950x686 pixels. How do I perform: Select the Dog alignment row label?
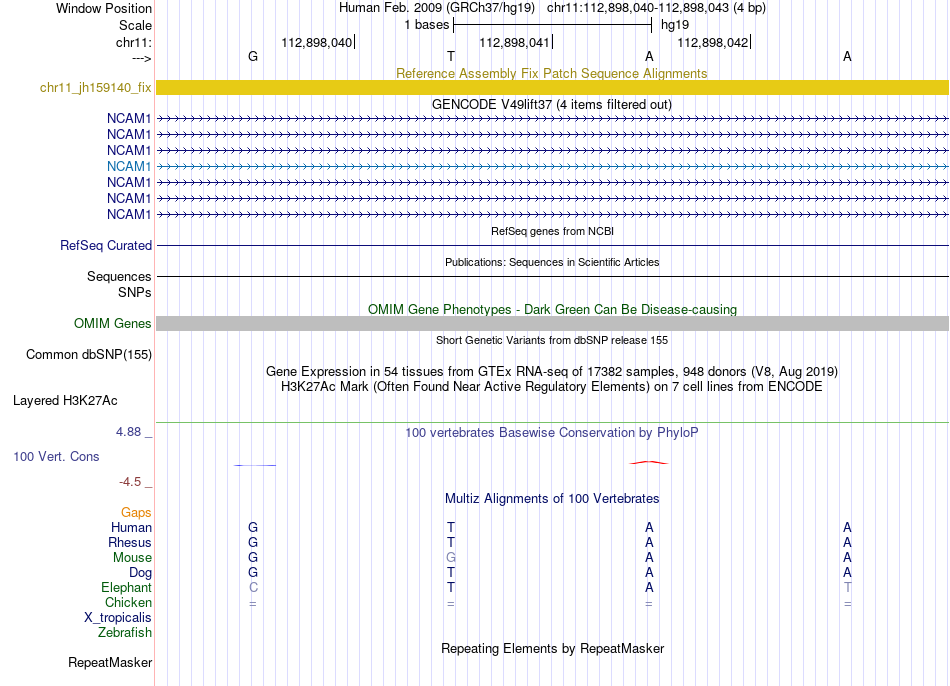(140, 573)
